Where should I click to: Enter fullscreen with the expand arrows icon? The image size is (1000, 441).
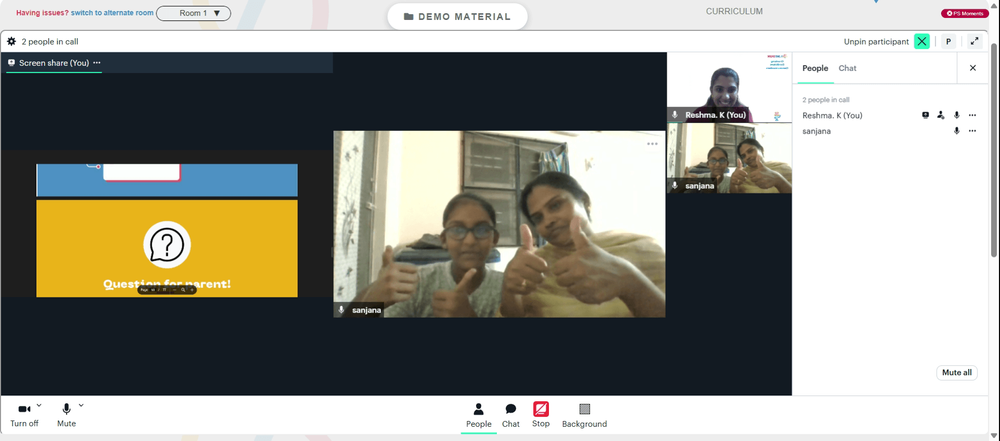[x=974, y=41]
